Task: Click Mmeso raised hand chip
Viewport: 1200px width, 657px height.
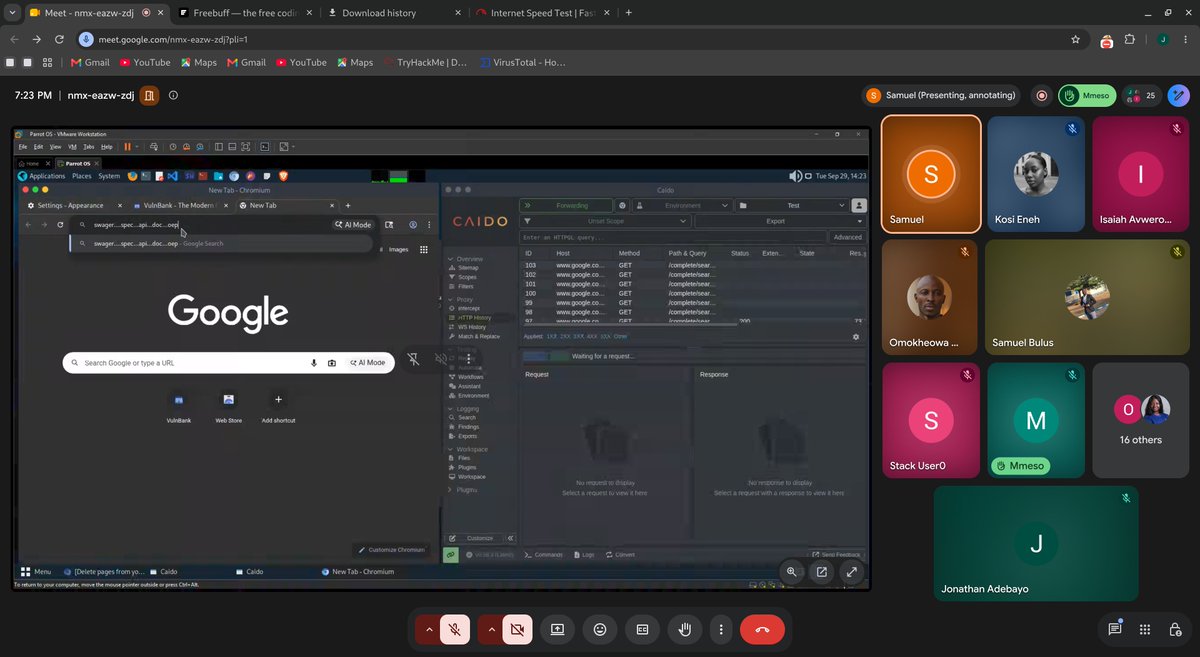Action: tap(1087, 95)
